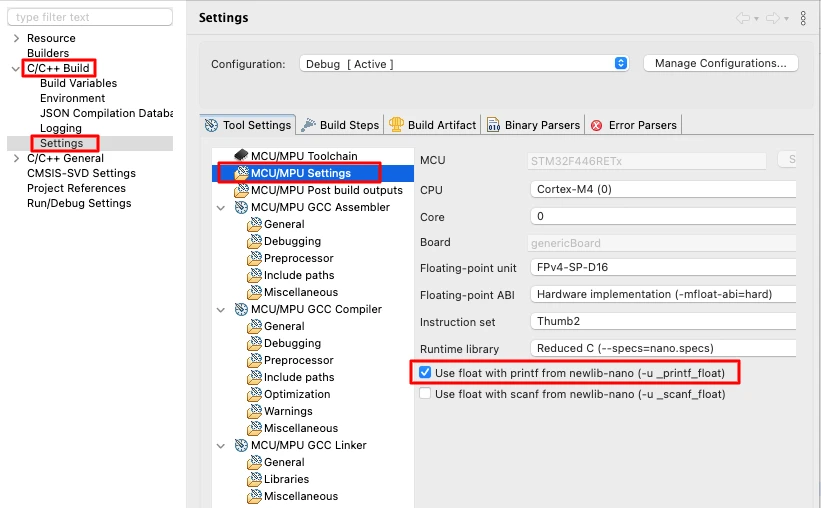Click the Error Parsers red X icon
821x508 pixels.
point(596,126)
